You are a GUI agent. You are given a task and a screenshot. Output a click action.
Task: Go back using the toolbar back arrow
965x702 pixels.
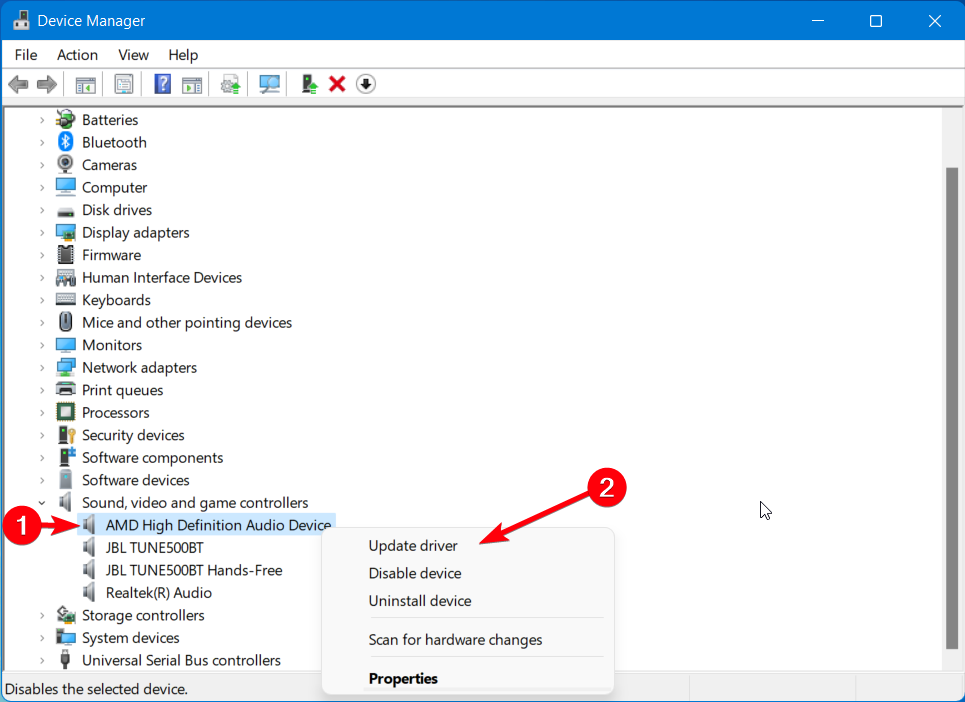18,84
